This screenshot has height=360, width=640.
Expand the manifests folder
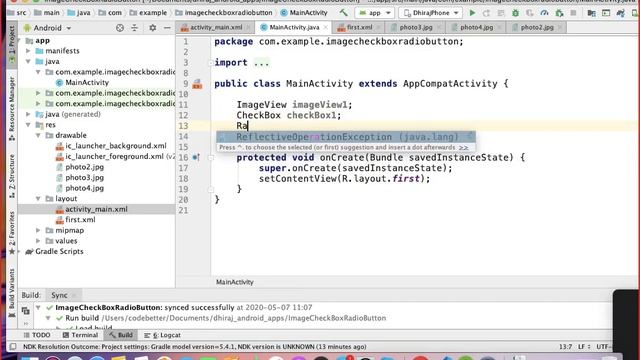point(28,51)
